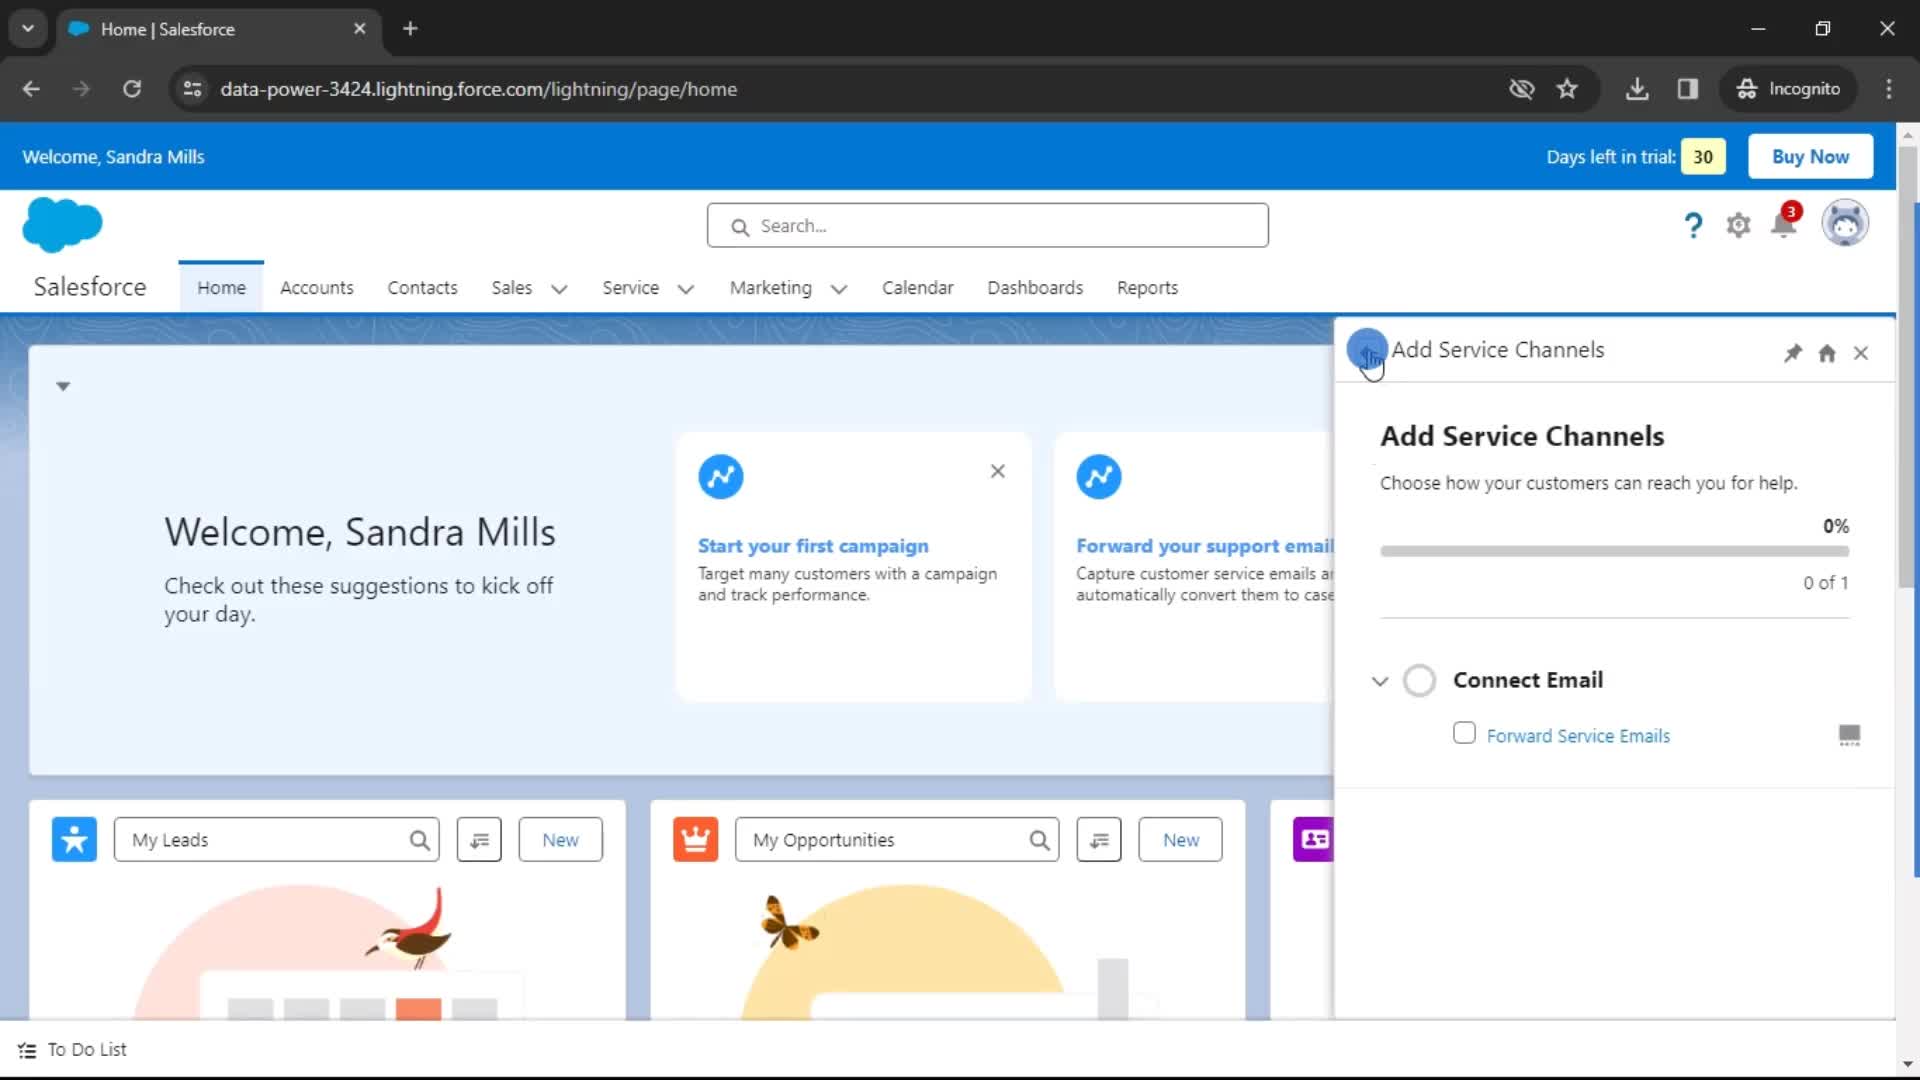Reload the page
The width and height of the screenshot is (1920, 1080).
tap(132, 89)
